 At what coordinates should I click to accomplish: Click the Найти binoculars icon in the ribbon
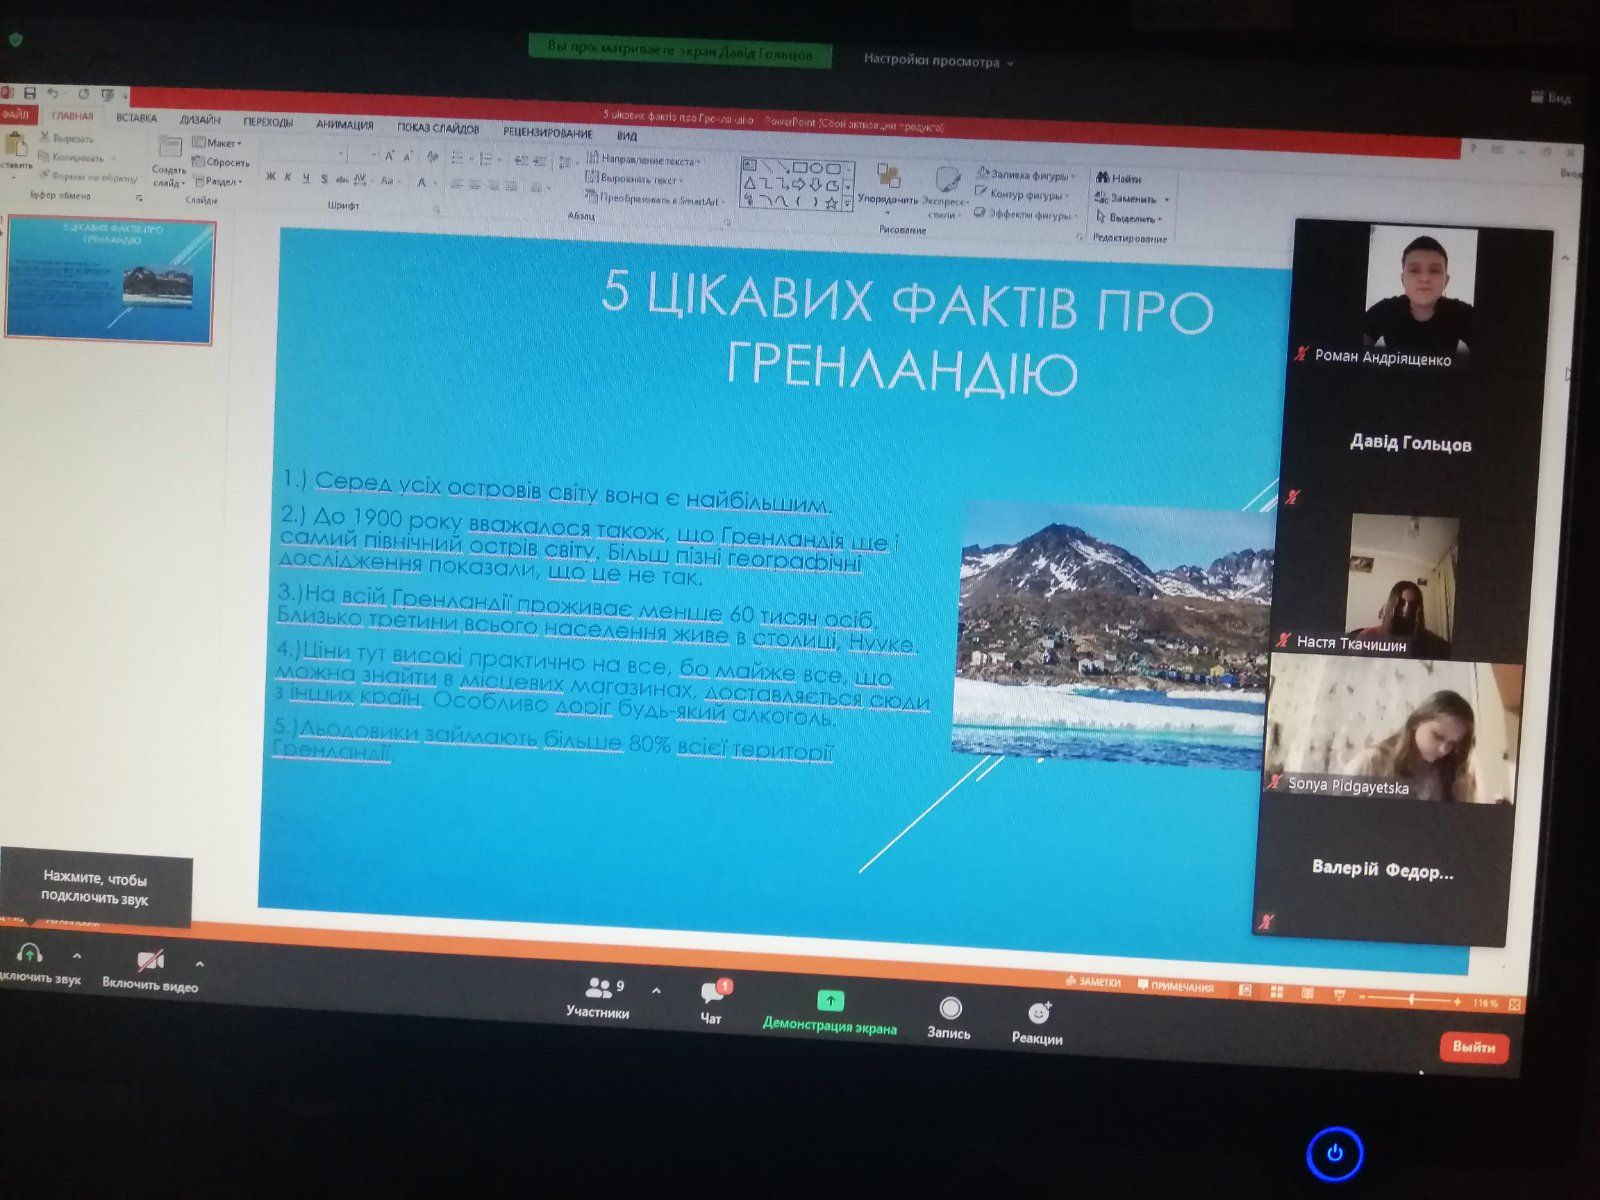[1103, 178]
